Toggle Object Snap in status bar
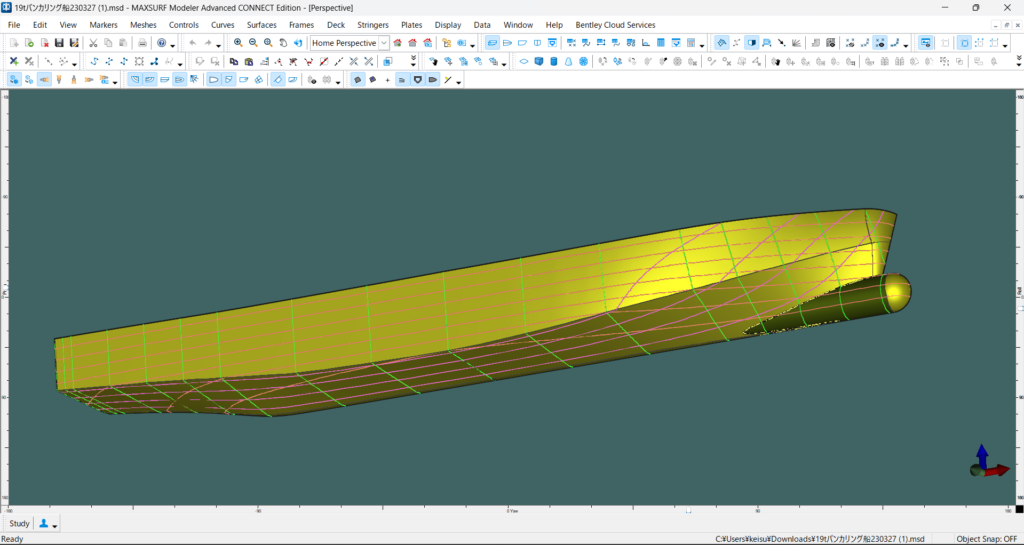The image size is (1024, 545). pos(986,538)
